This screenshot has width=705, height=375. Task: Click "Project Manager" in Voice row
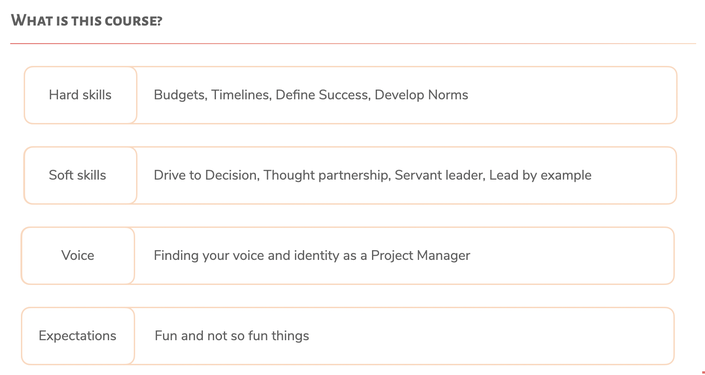pos(420,255)
